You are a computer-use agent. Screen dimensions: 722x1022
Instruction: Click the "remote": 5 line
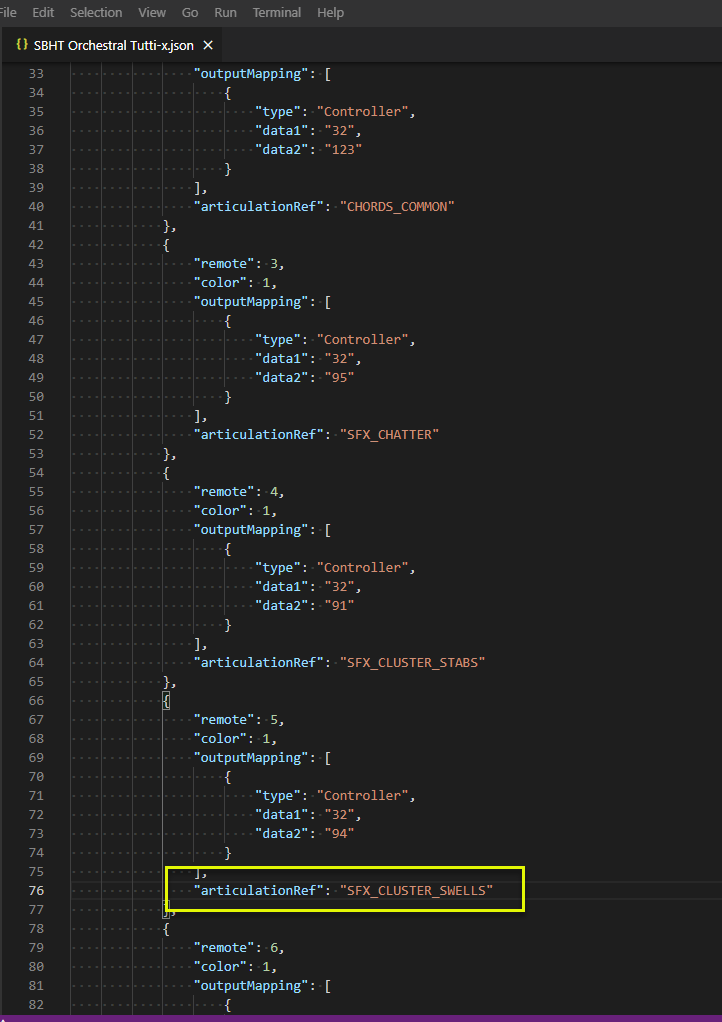coord(239,720)
